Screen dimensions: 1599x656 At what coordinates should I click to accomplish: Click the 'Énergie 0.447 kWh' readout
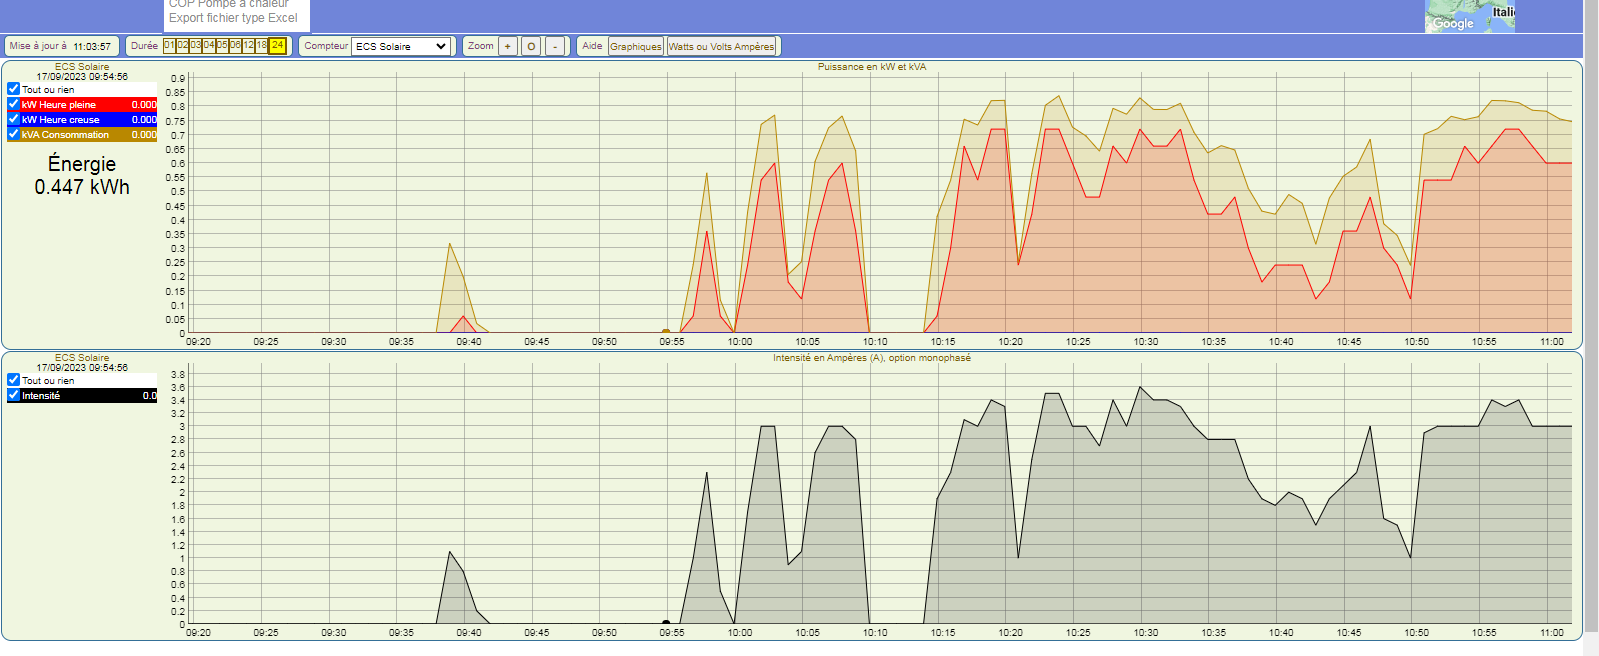(82, 175)
